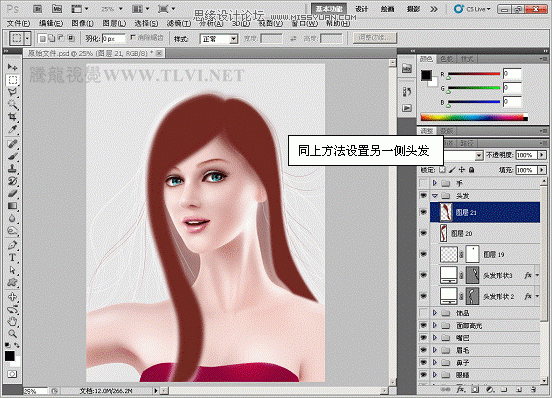552x398 pixels.
Task: Open the 选择(S) menu
Action: tap(146, 23)
